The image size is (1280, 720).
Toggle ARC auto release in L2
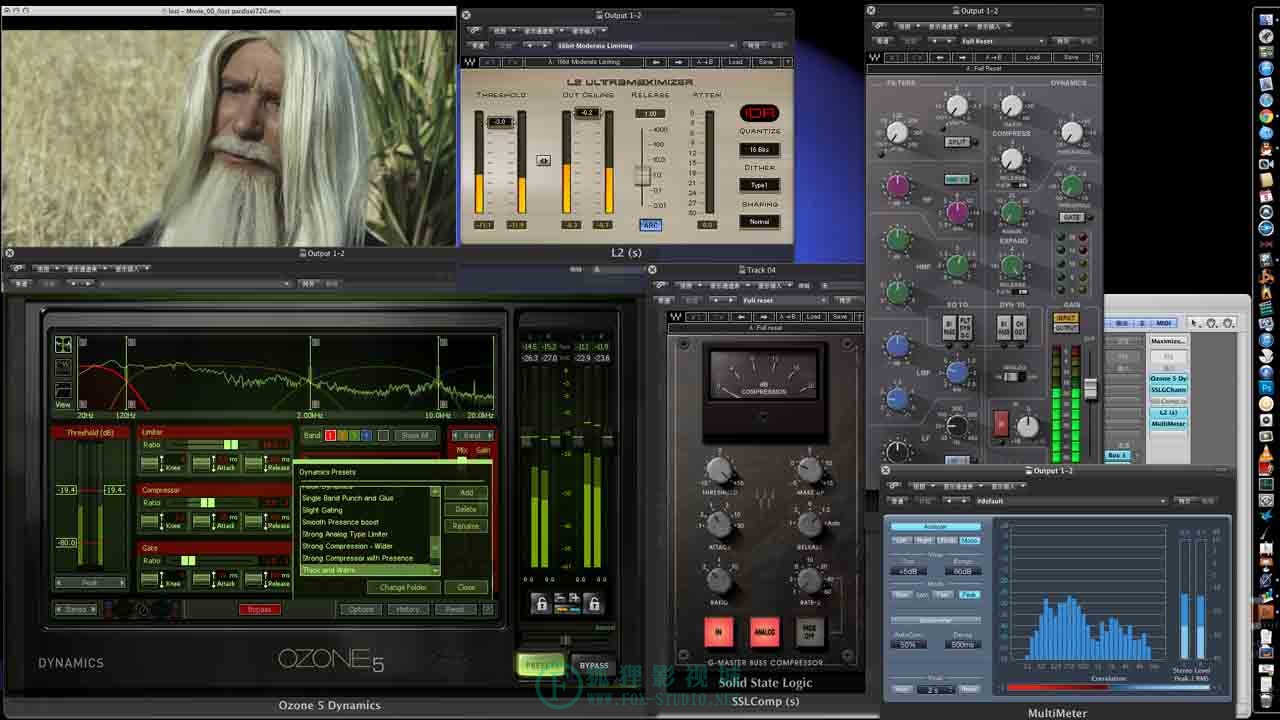pos(650,225)
